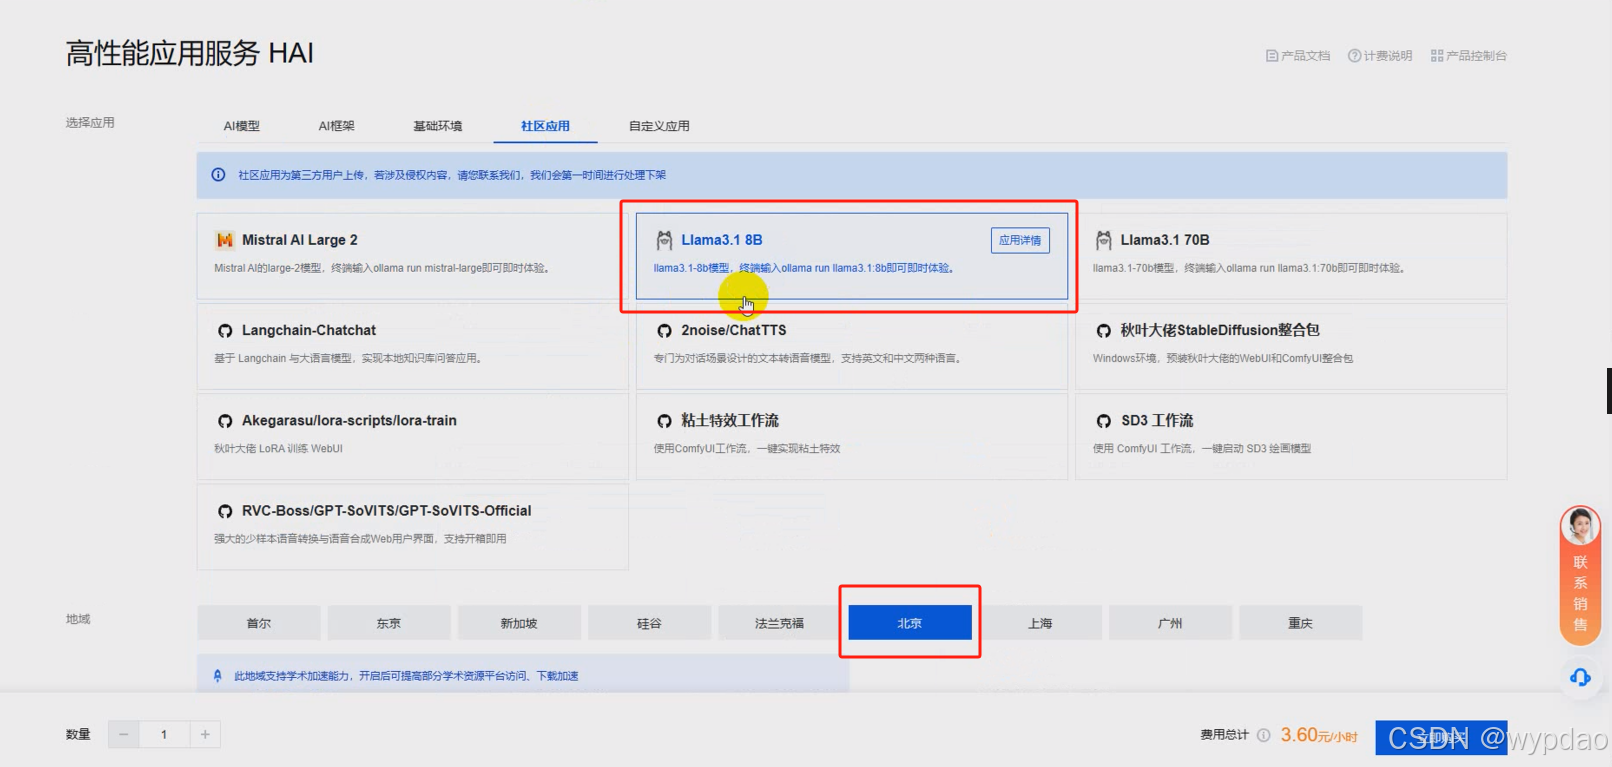Click the info icon in community notice
The image size is (1612, 767).
[x=218, y=175]
